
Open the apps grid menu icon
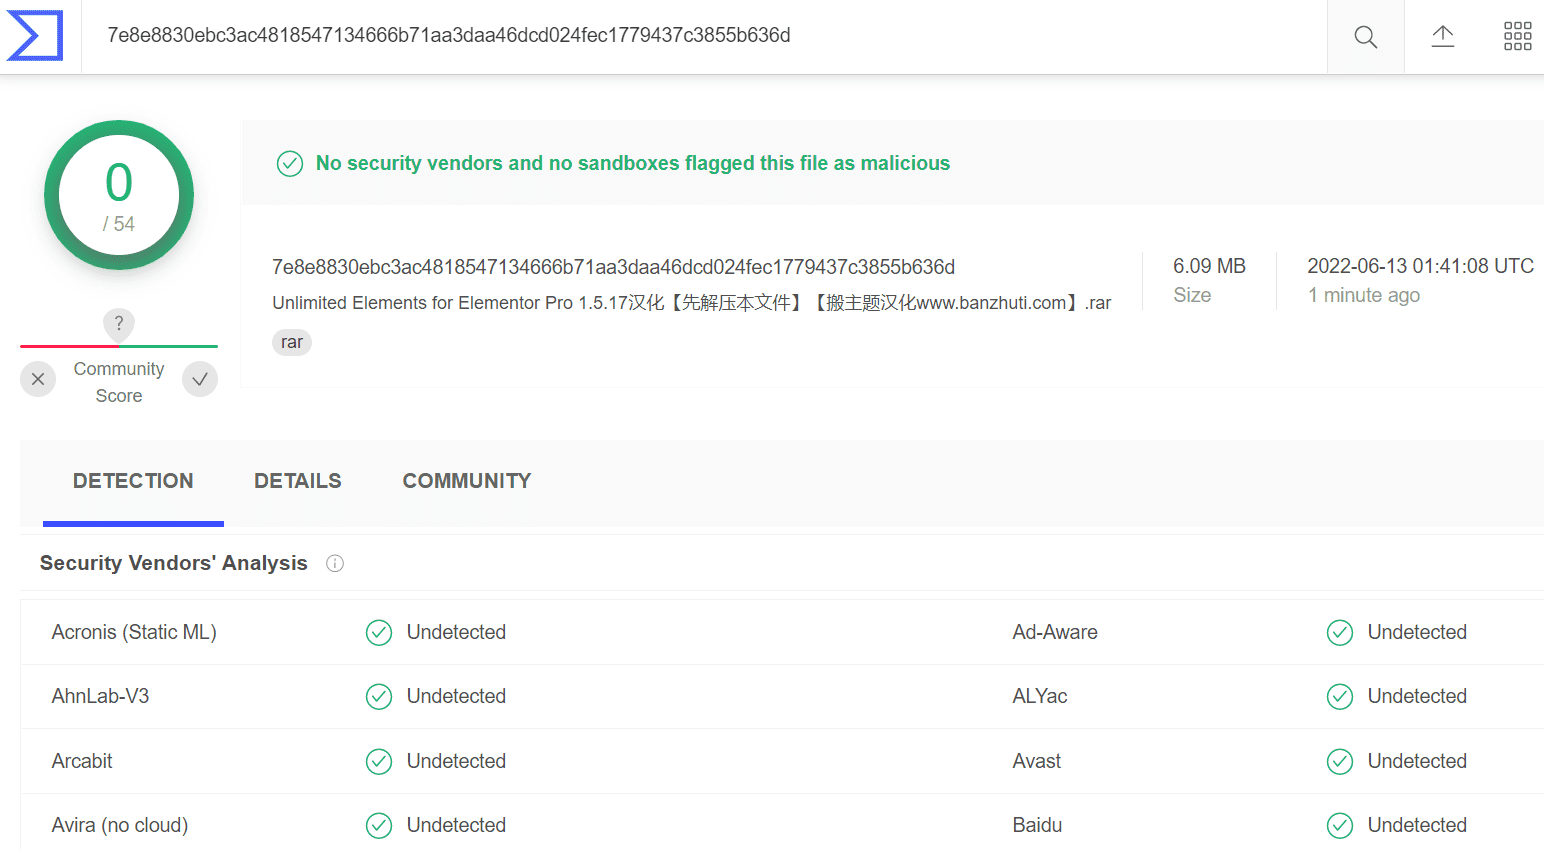[1517, 37]
